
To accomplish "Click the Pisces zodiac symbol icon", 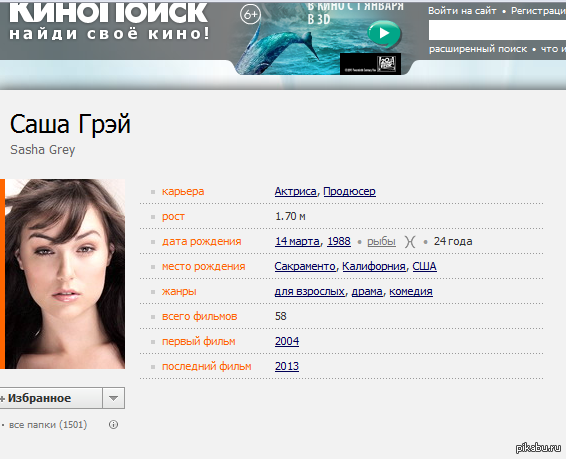I will 410,241.
